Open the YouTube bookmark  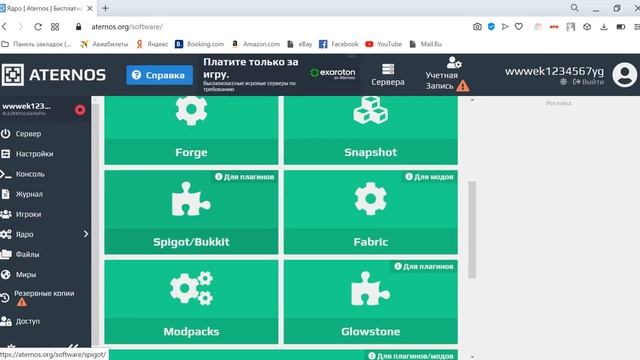pyautogui.click(x=384, y=44)
